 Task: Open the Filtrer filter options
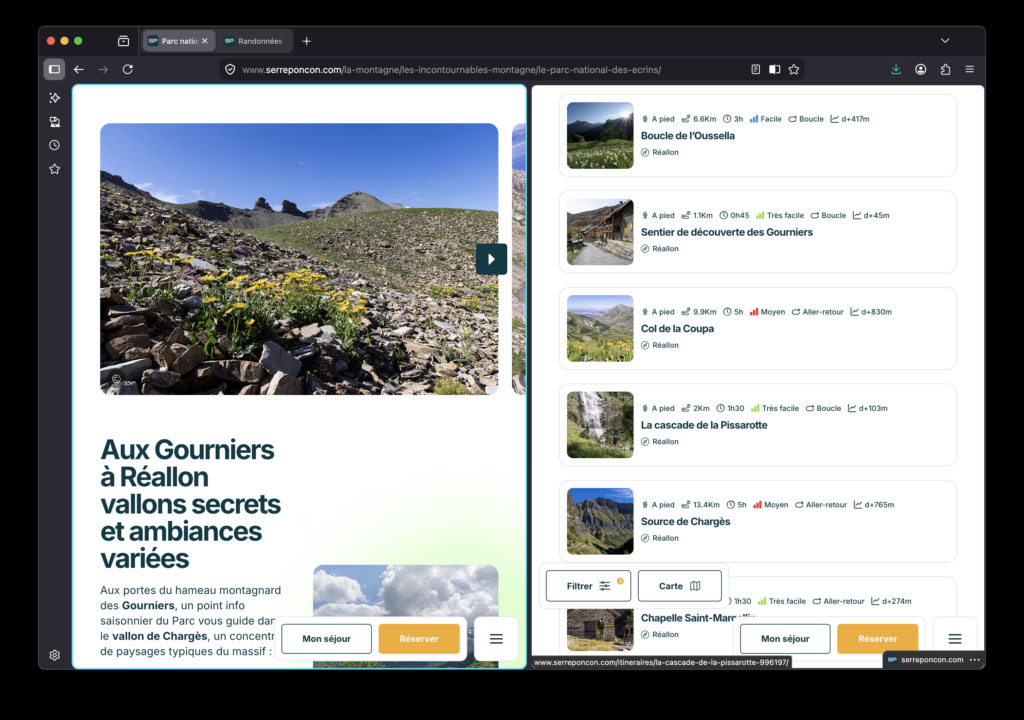pyautogui.click(x=588, y=586)
